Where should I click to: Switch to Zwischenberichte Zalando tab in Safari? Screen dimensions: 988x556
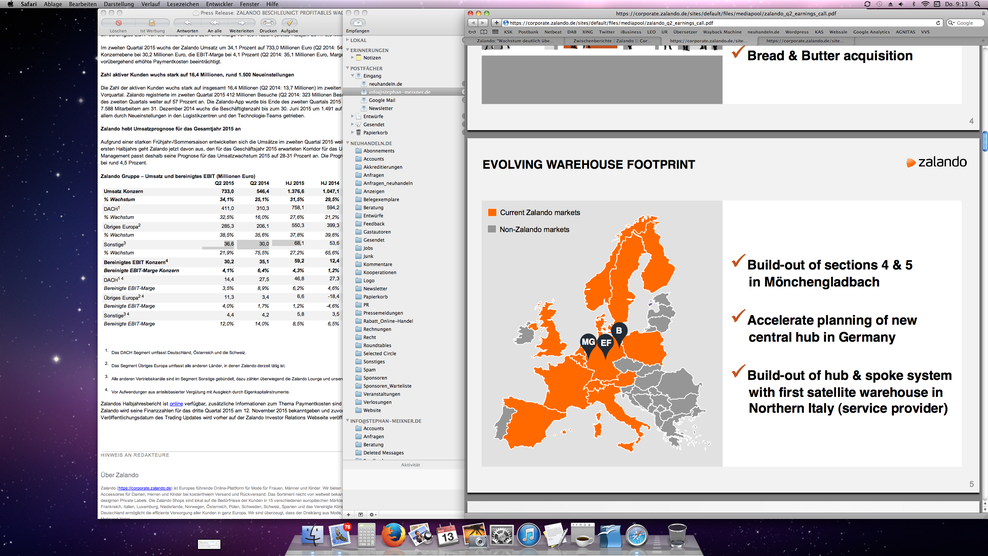click(x=610, y=40)
